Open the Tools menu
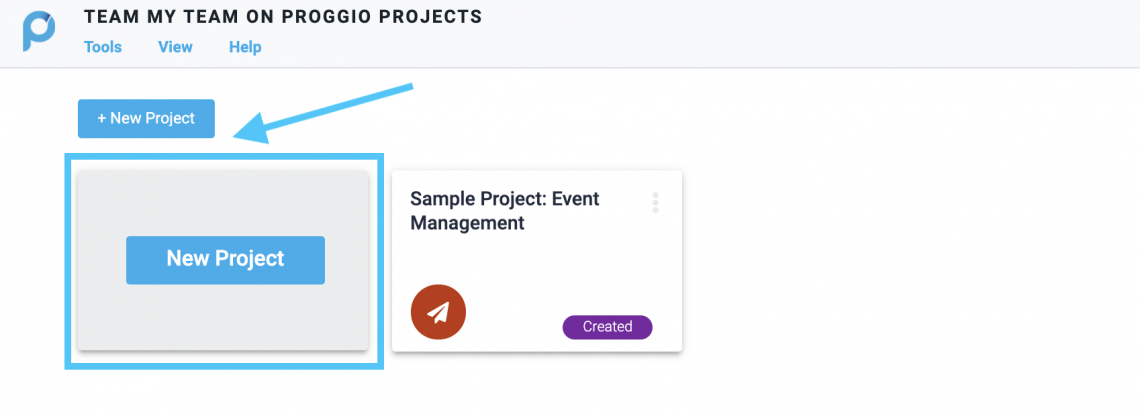1140x416 pixels. tap(103, 47)
